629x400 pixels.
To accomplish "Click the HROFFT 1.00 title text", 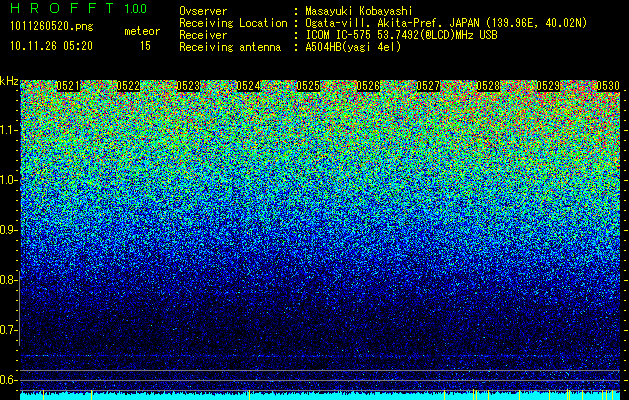I will (x=78, y=8).
